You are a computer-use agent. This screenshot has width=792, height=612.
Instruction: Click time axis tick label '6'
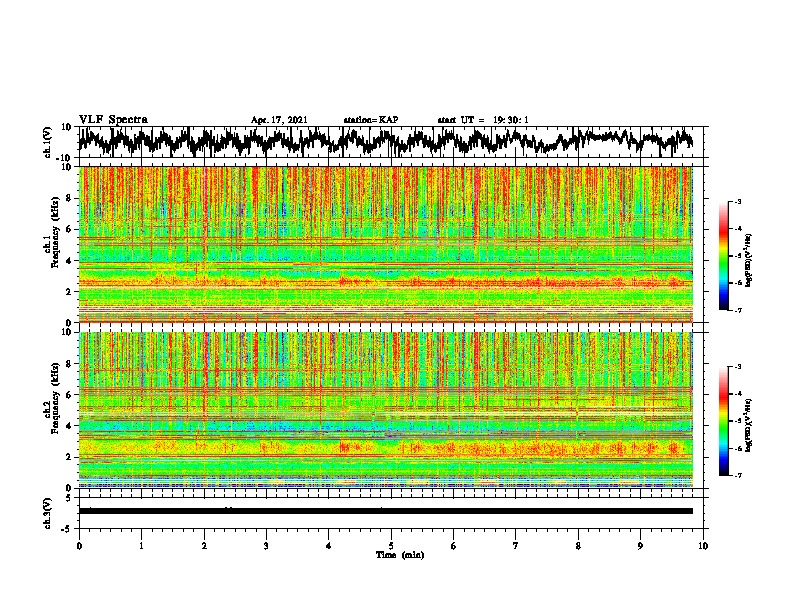click(454, 546)
